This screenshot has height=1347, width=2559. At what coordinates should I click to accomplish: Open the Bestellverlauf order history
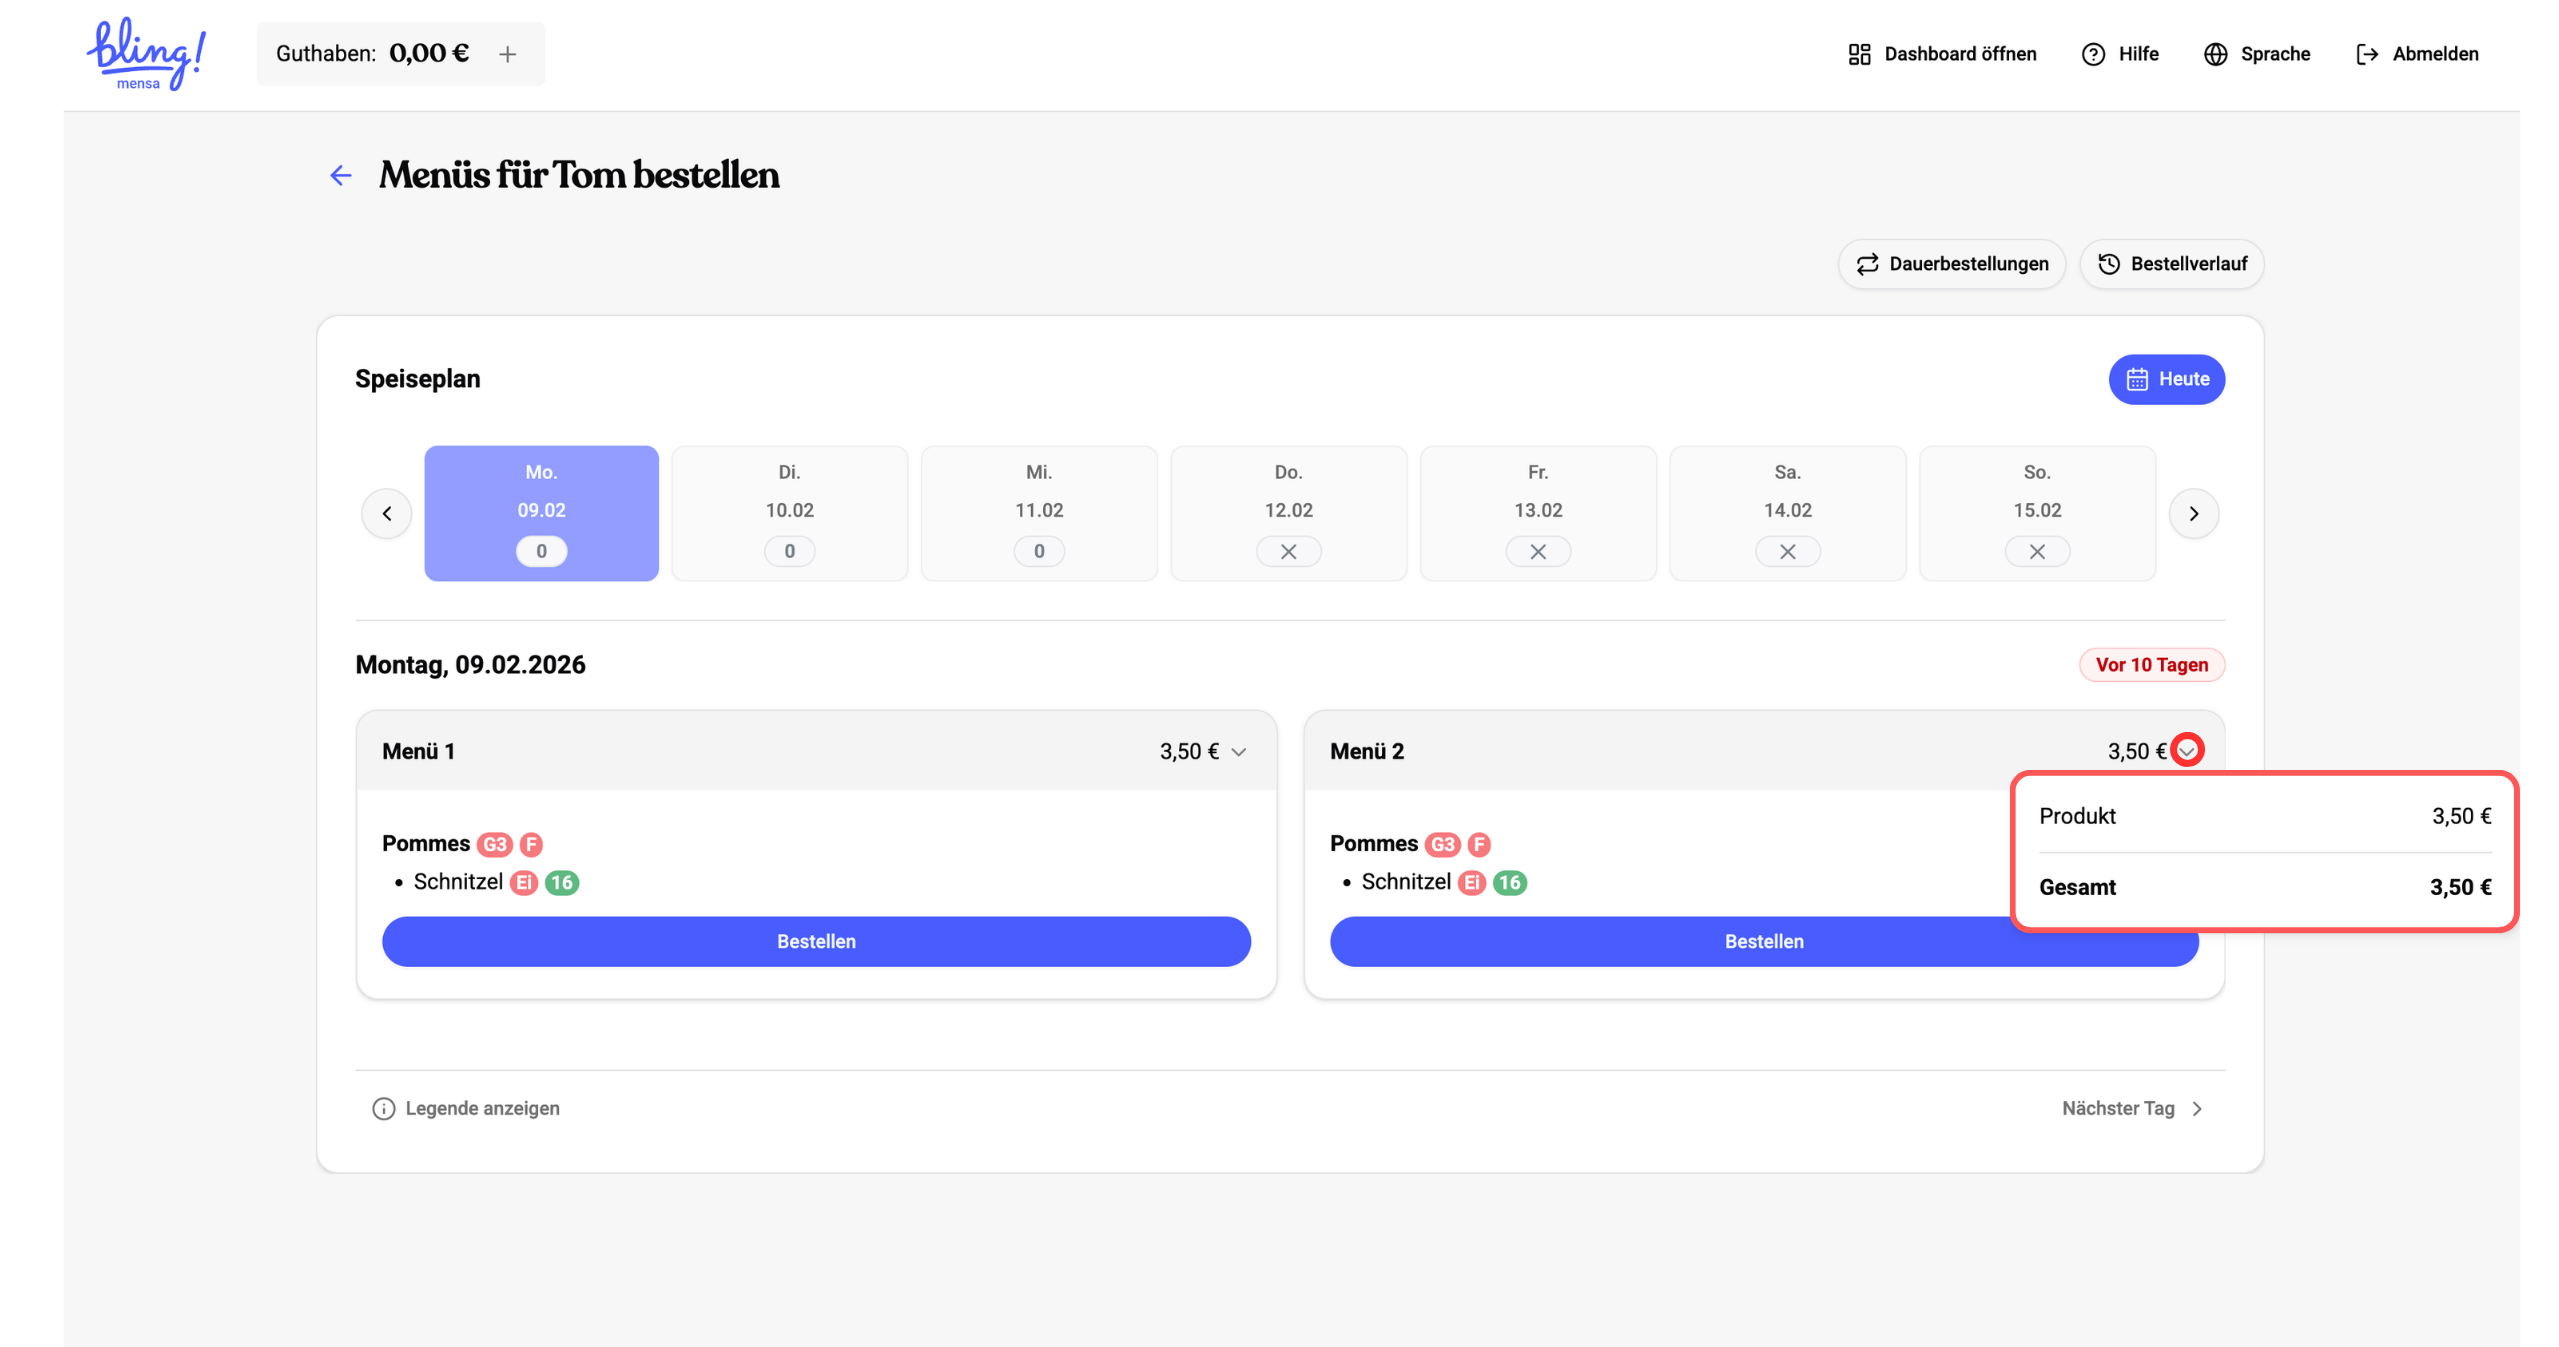pos(2171,264)
